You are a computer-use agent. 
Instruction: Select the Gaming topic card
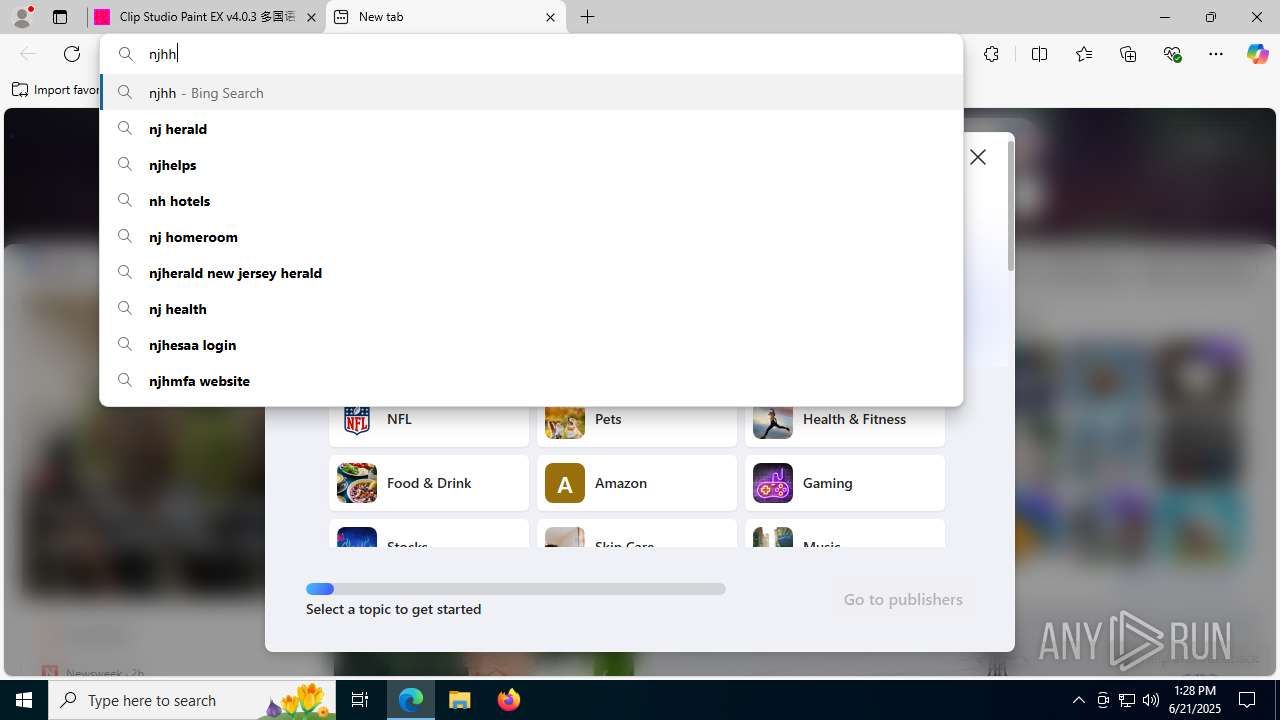coord(845,483)
